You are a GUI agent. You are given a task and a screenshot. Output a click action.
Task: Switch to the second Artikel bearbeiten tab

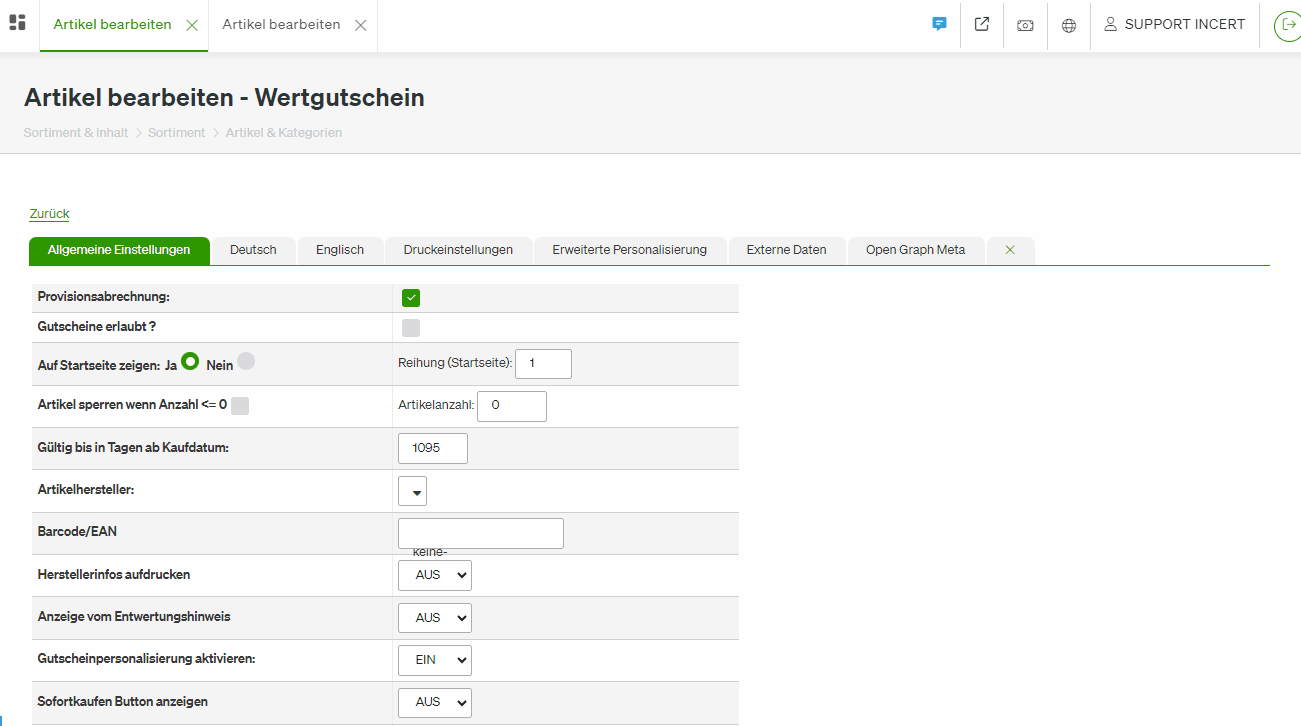point(281,25)
